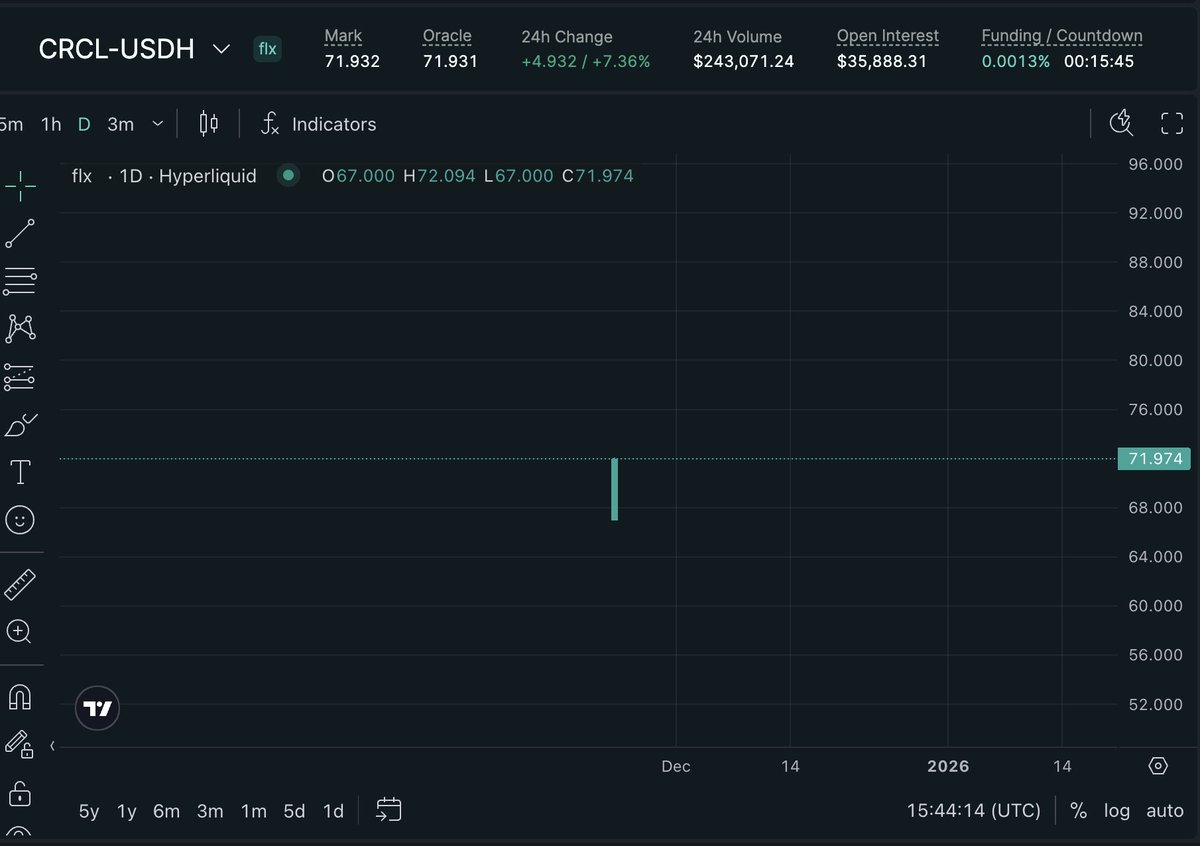Toggle stay in drawing mode

[20, 744]
